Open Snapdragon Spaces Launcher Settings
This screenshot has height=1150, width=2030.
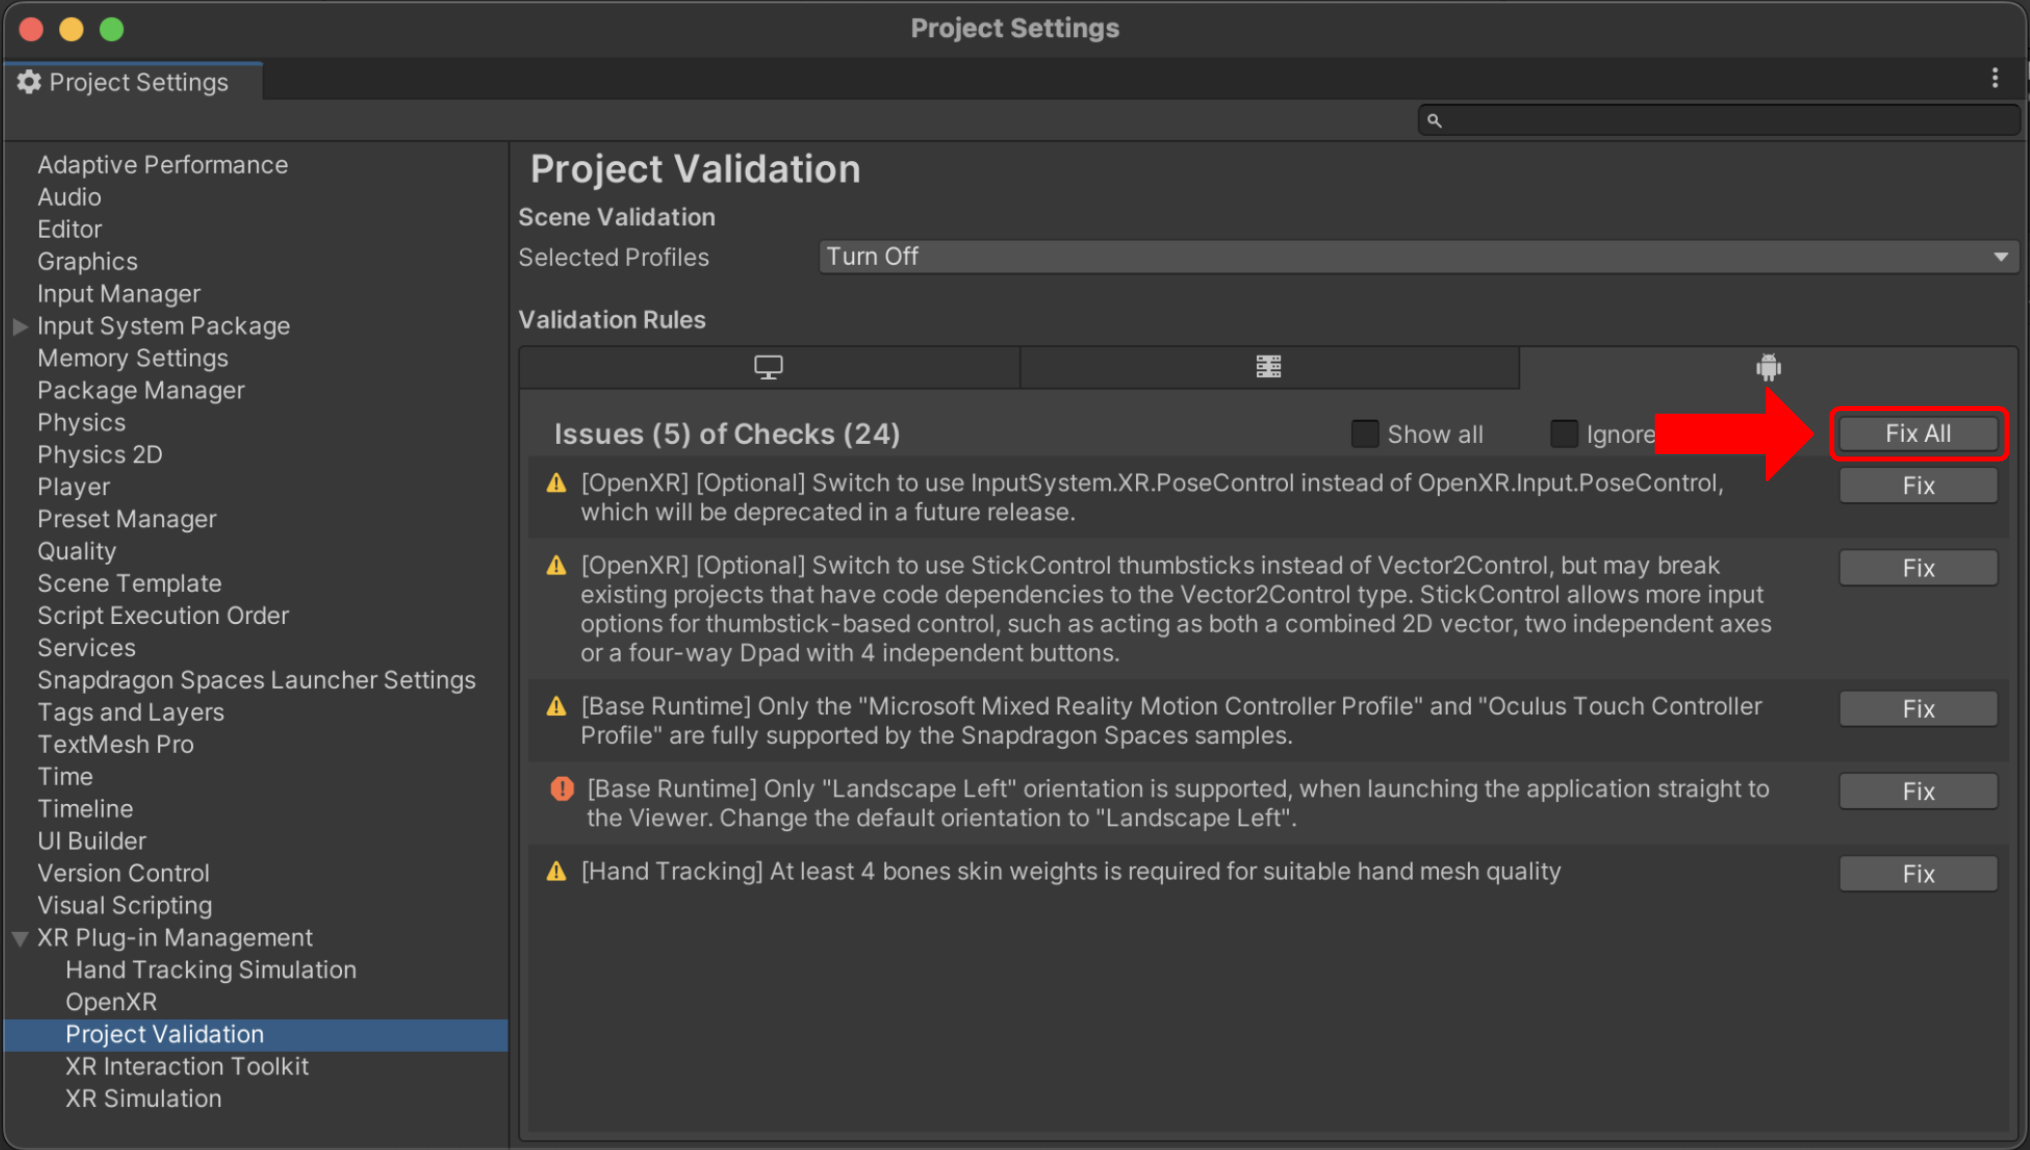click(x=257, y=680)
